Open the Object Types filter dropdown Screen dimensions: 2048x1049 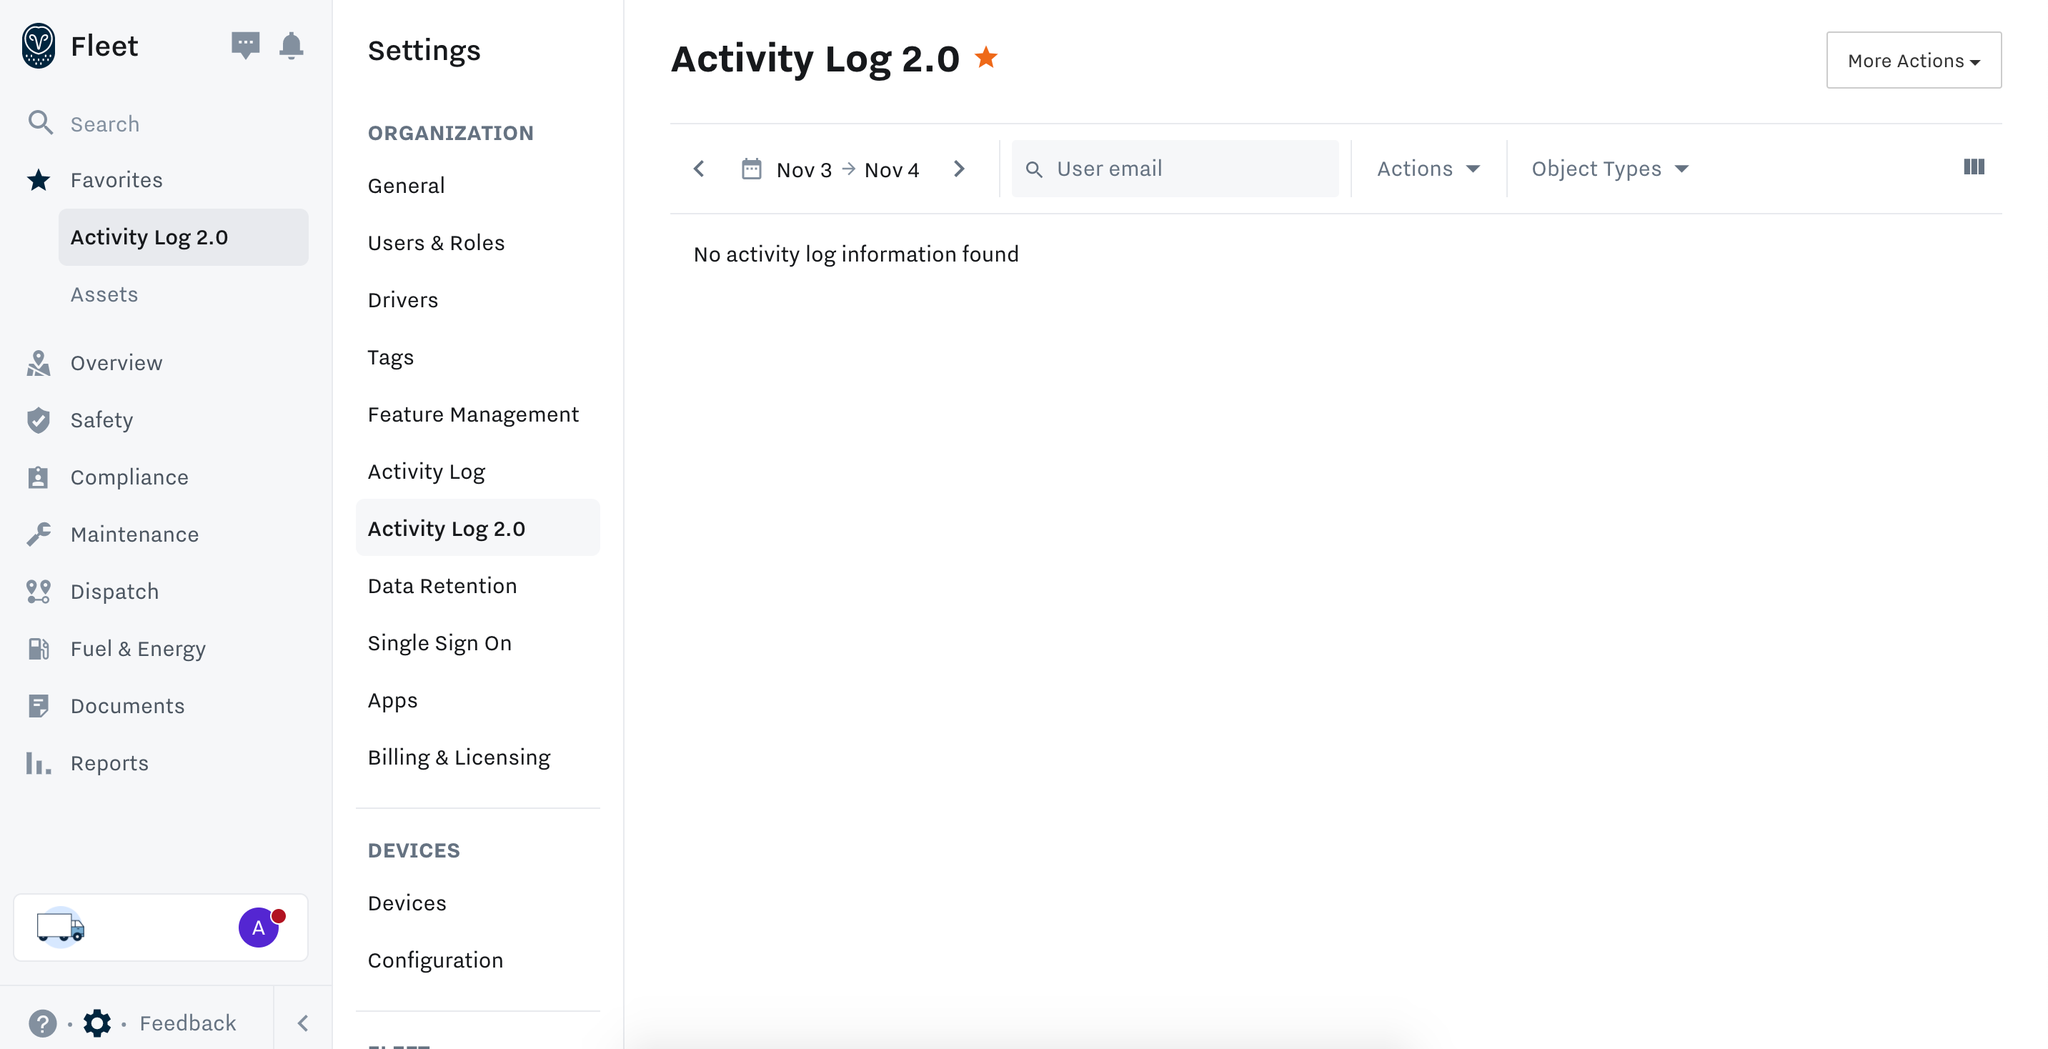tap(1609, 169)
